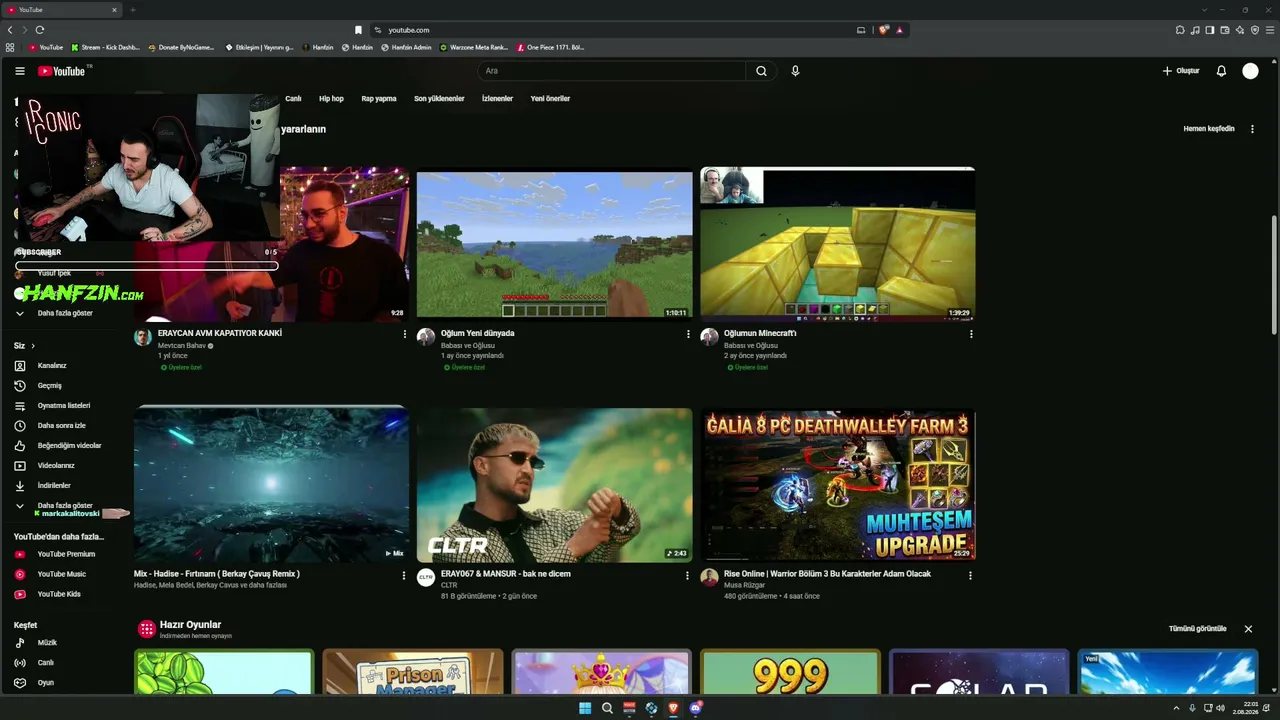Select the Yeni öneriler filter chip
This screenshot has height=720, width=1280.
(550, 99)
